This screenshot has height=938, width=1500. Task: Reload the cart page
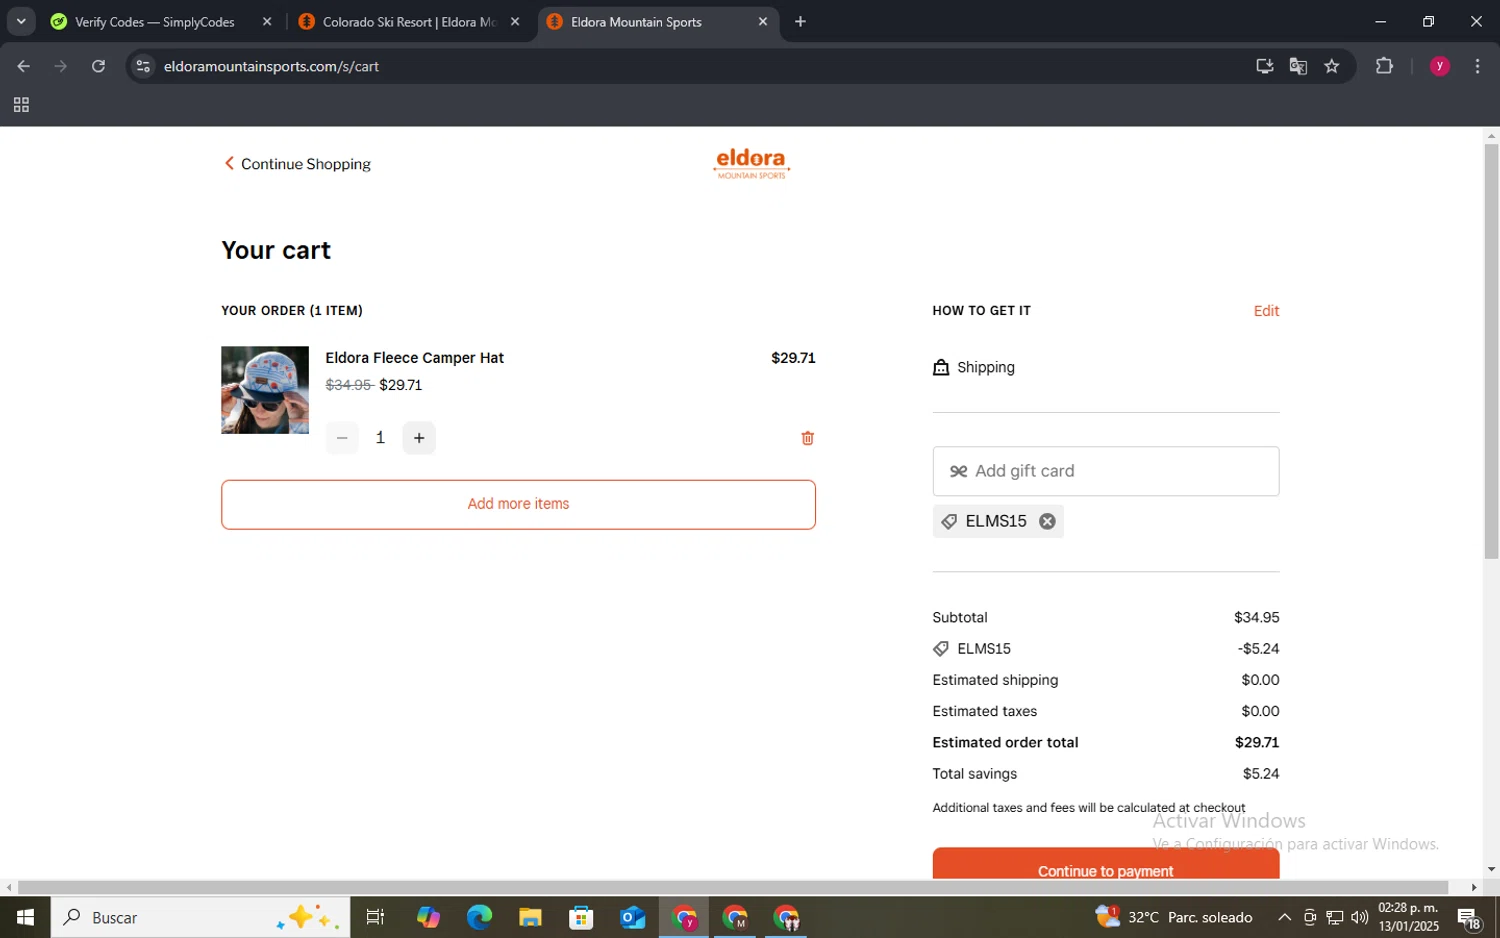click(x=98, y=66)
